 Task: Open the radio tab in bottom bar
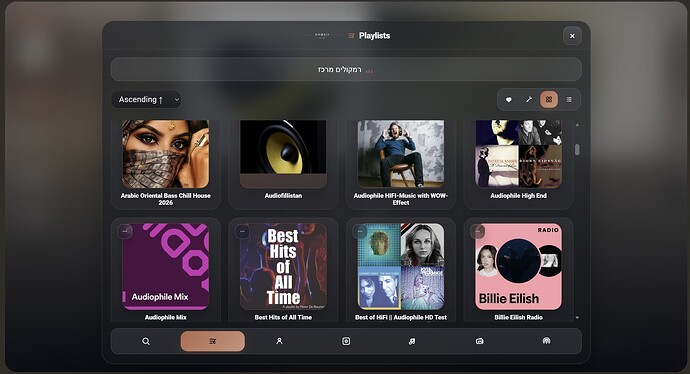pyautogui.click(x=480, y=341)
